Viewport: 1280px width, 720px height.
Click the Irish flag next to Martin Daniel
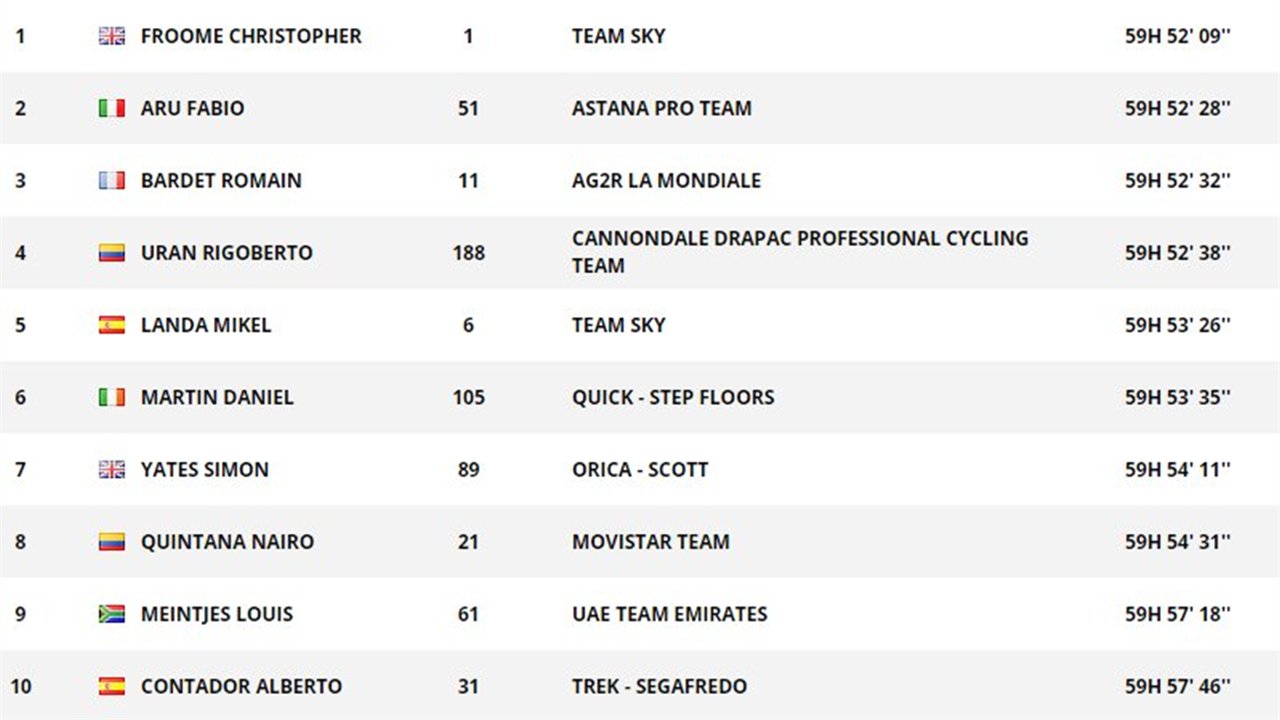[112, 397]
